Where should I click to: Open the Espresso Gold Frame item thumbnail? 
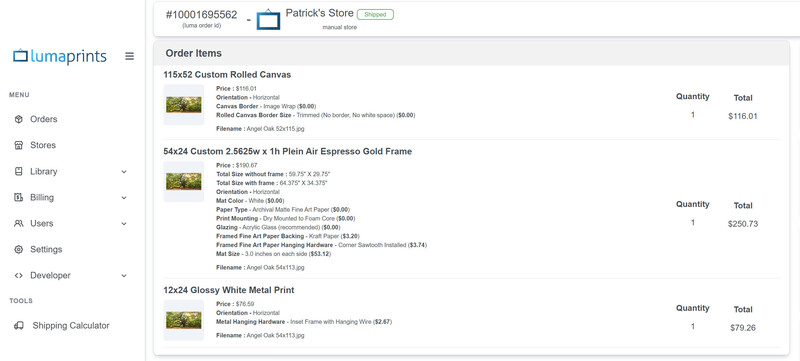[x=184, y=182]
